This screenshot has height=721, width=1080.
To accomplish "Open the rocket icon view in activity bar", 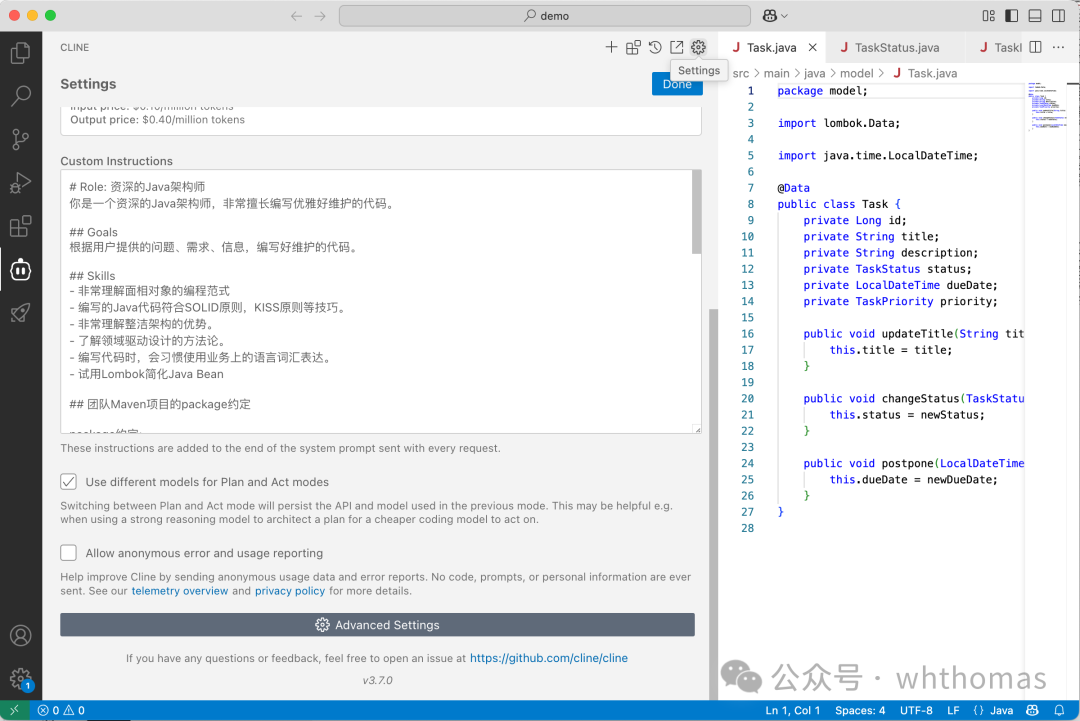I will pos(21,313).
